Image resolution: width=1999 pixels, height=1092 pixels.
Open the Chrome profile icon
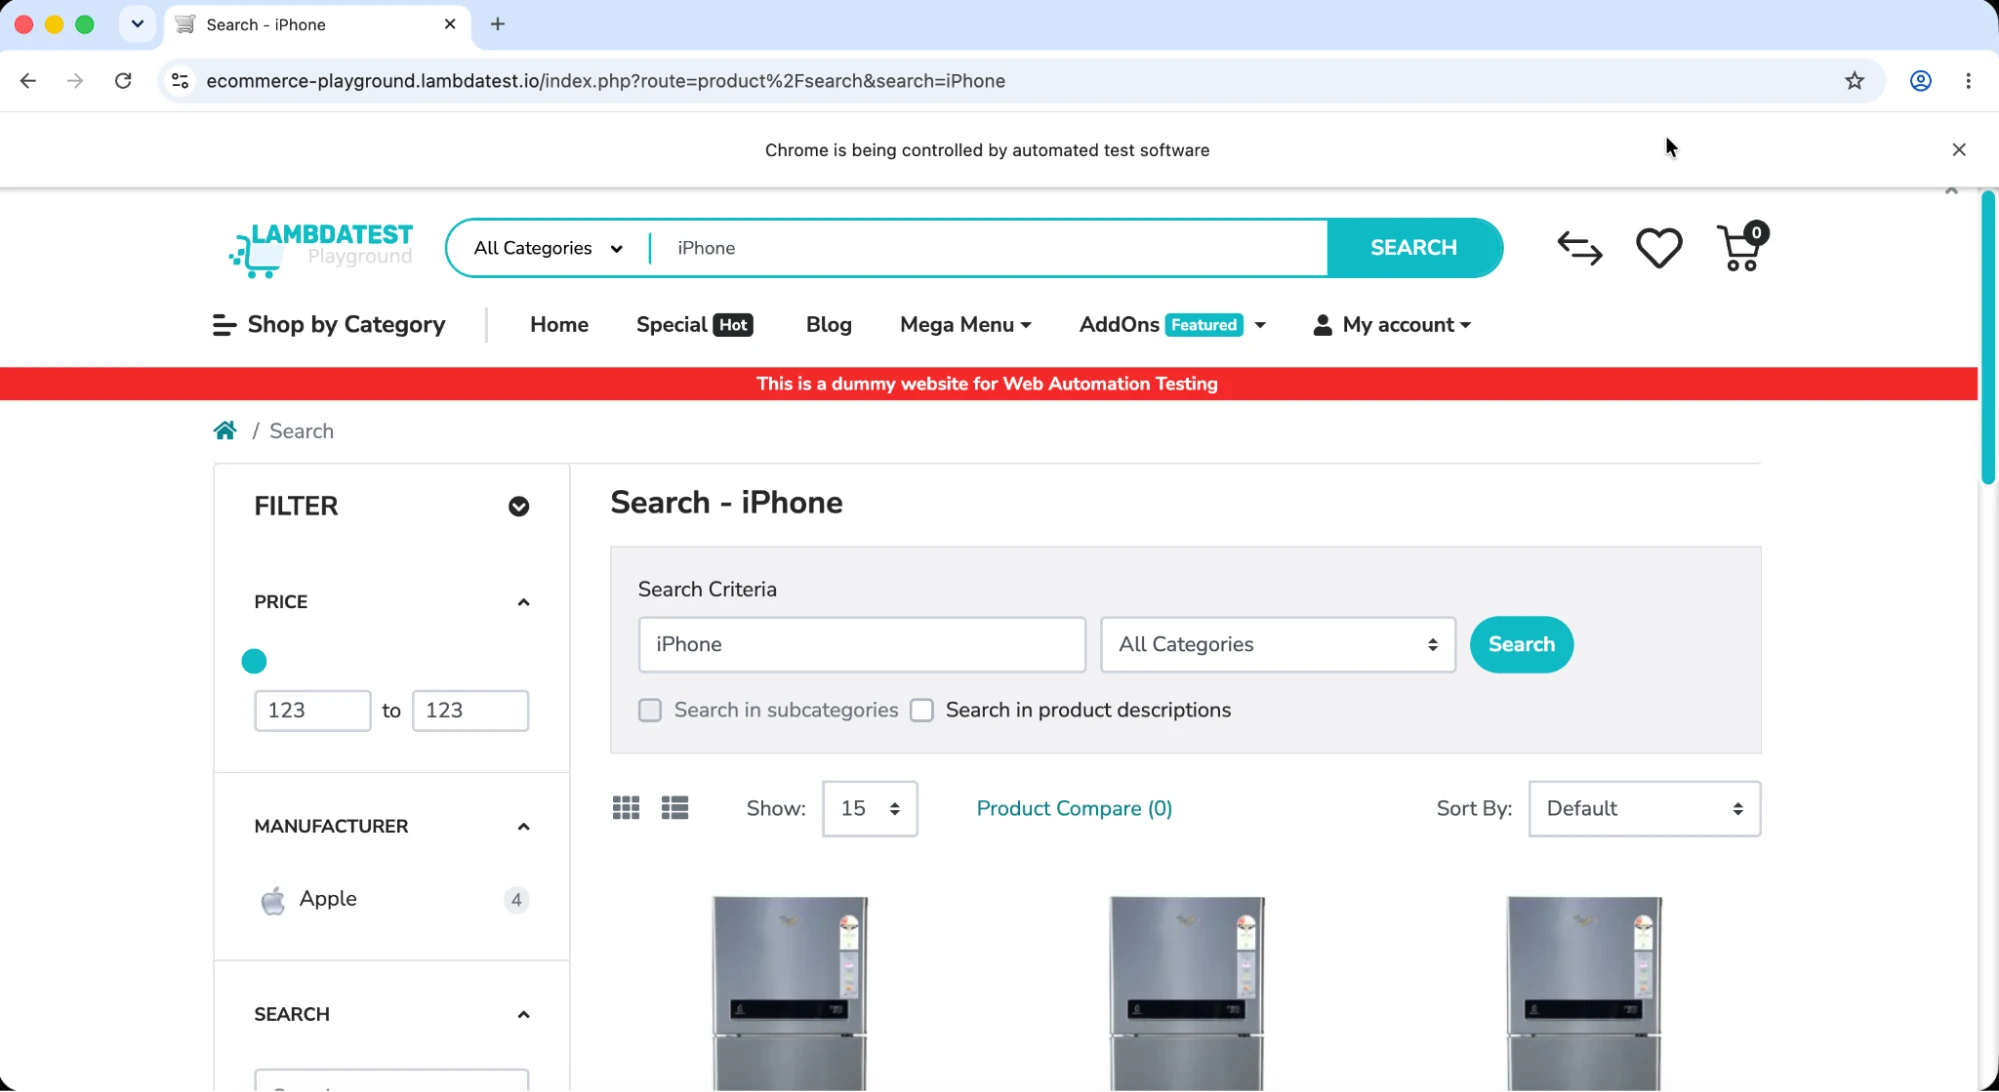coord(1920,81)
